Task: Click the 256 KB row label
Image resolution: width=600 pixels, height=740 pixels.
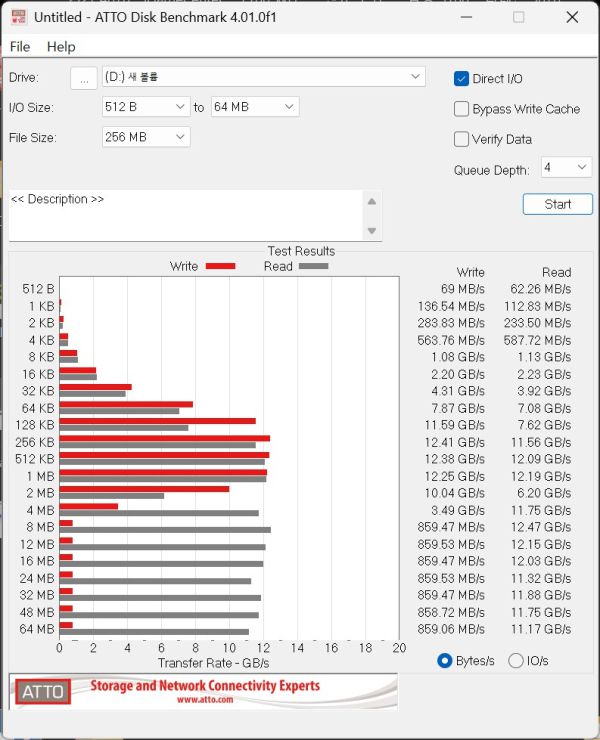Action: pos(35,442)
